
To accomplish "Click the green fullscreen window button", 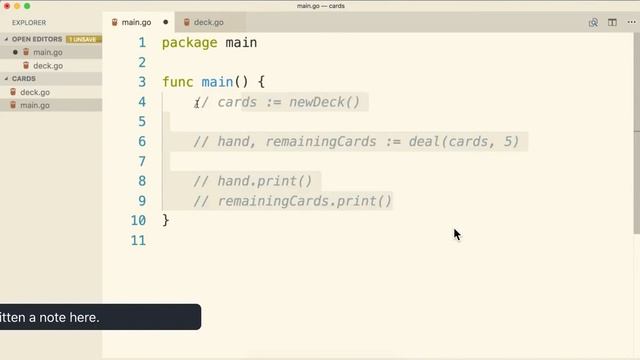I will pyautogui.click(x=27, y=6).
